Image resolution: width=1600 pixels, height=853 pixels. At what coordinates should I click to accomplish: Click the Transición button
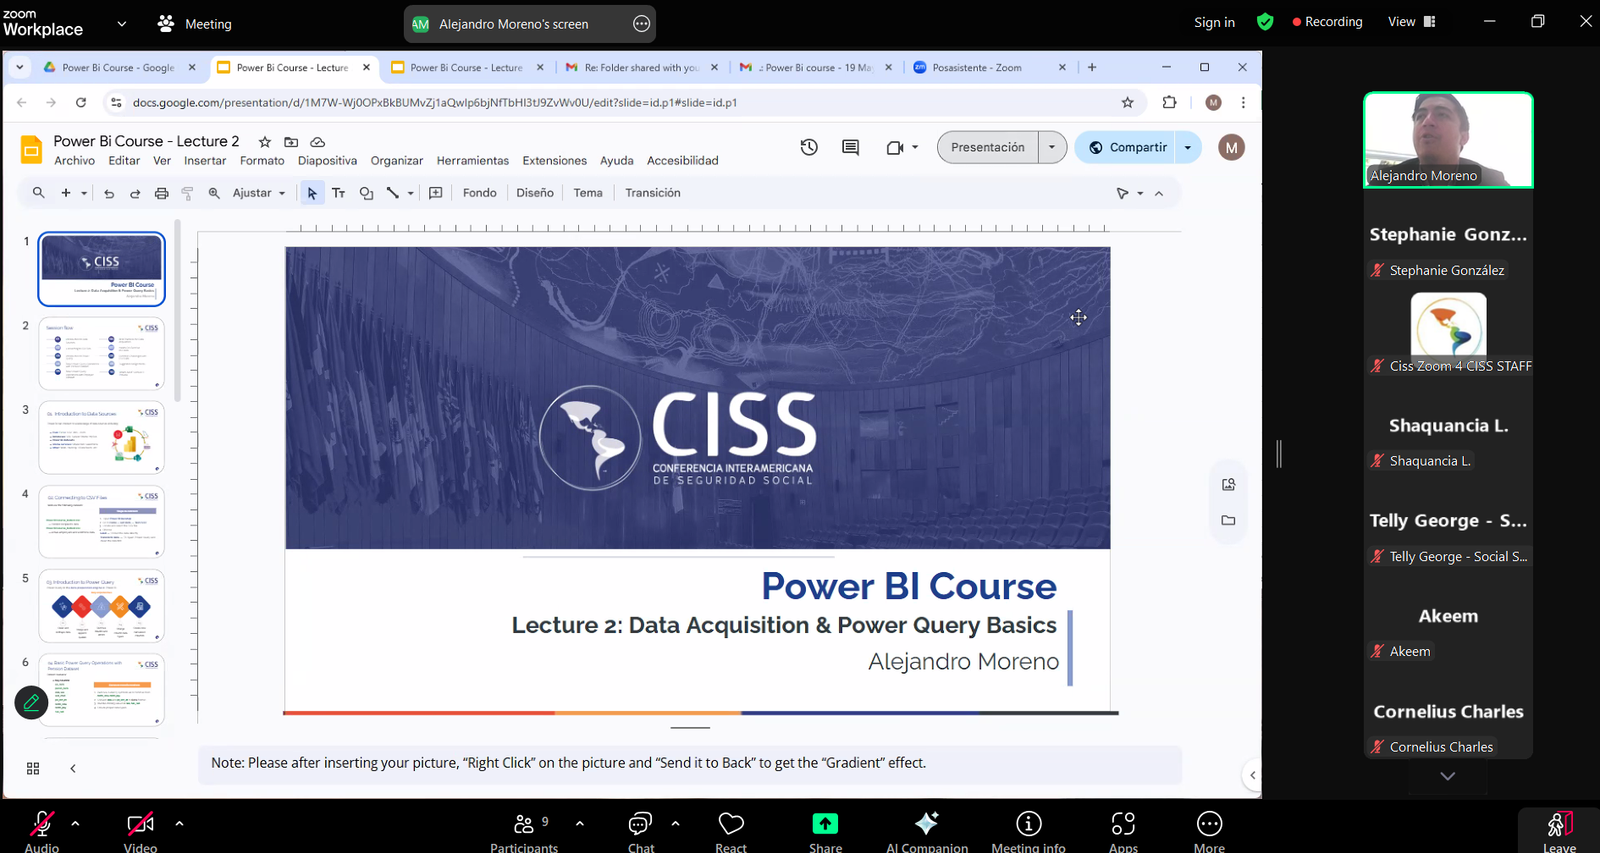(x=653, y=193)
